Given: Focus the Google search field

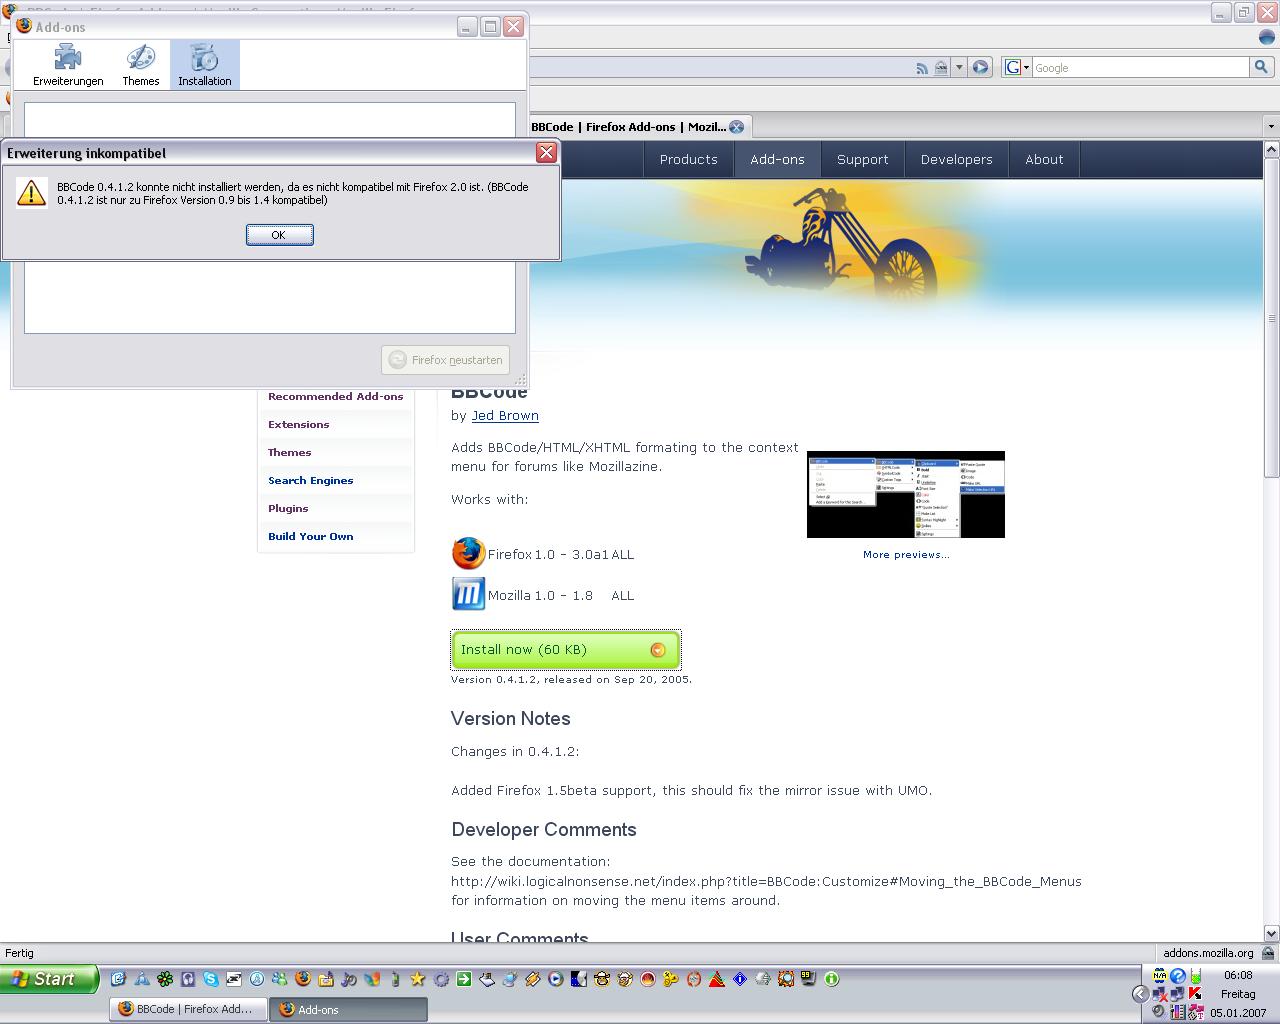Looking at the screenshot, I should (x=1140, y=68).
